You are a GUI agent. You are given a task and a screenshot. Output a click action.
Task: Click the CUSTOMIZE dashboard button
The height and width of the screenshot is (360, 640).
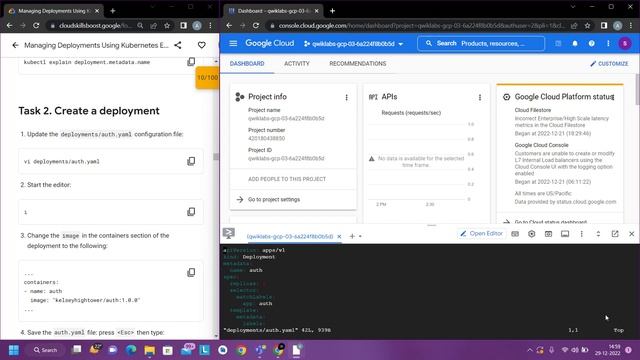point(609,64)
